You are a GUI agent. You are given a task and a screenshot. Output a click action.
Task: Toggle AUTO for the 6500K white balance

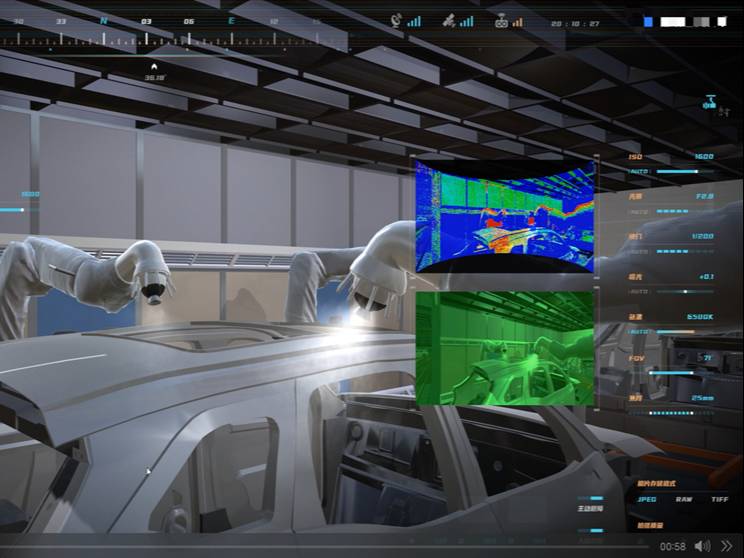(x=639, y=332)
